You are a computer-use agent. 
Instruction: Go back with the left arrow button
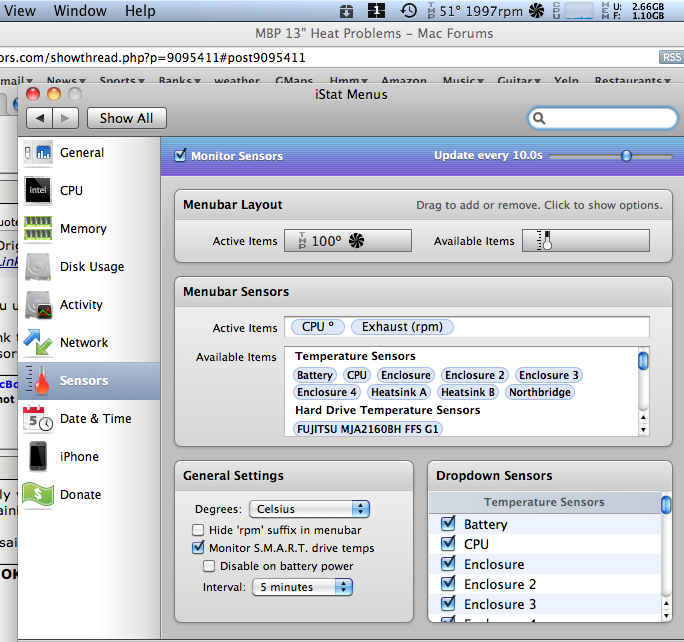click(40, 118)
